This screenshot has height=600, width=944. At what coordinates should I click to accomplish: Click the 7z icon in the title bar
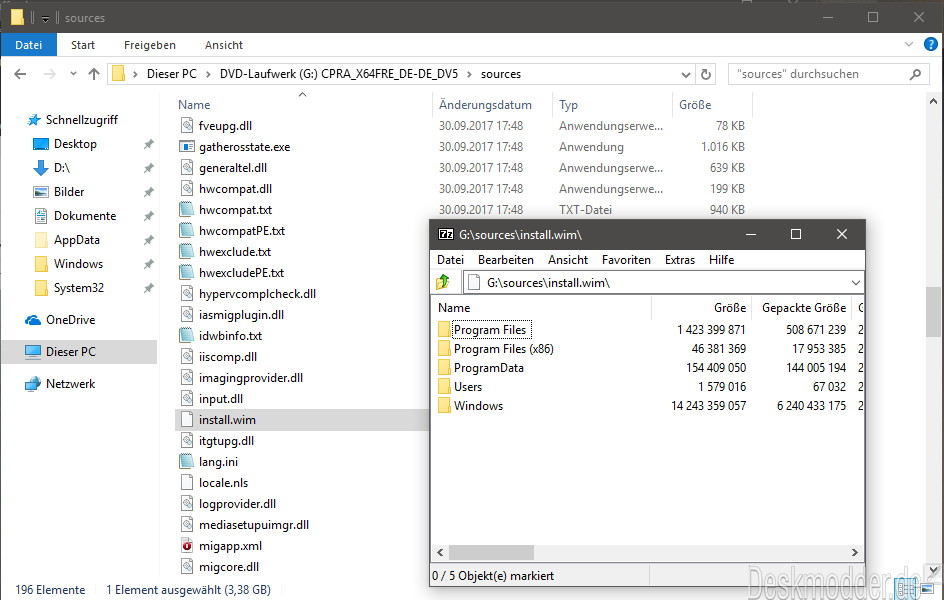[x=446, y=234]
